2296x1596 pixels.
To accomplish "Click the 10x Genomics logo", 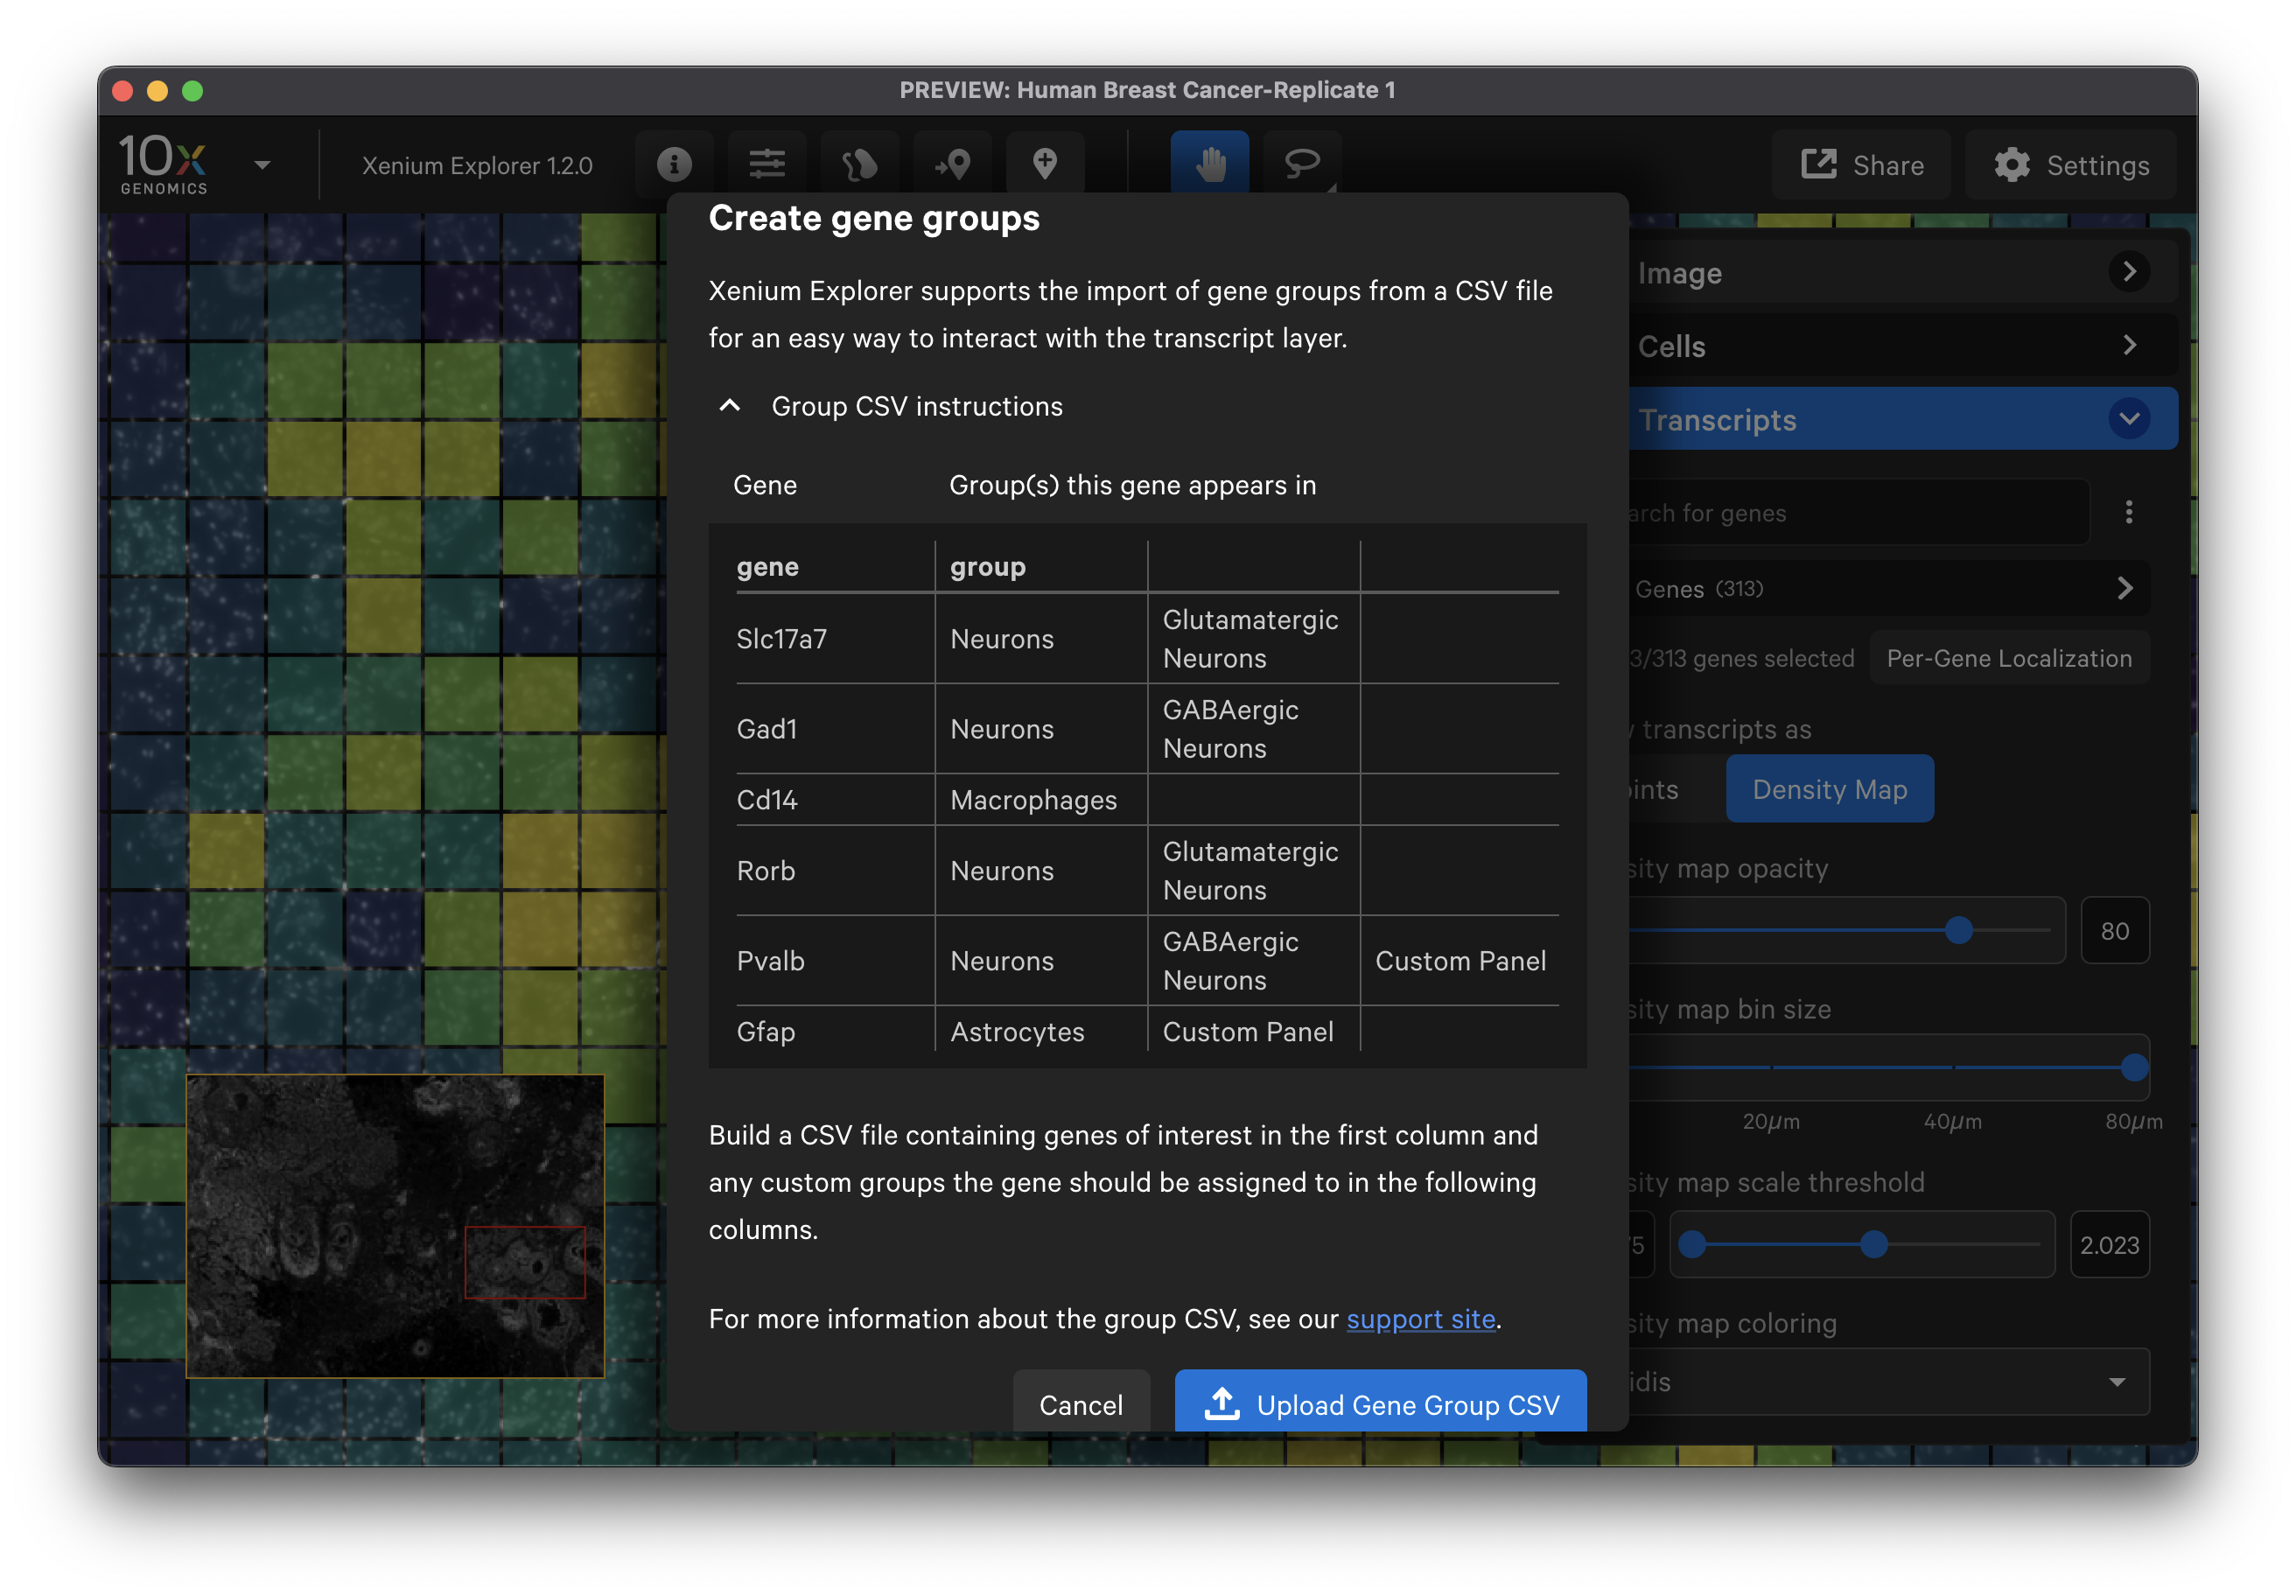I will coord(163,164).
